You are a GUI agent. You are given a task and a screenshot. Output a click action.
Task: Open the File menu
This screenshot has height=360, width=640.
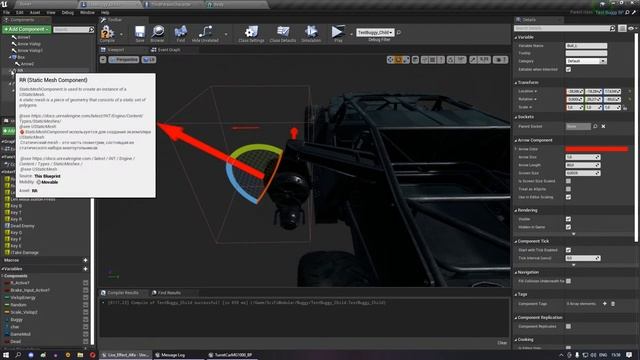point(7,13)
